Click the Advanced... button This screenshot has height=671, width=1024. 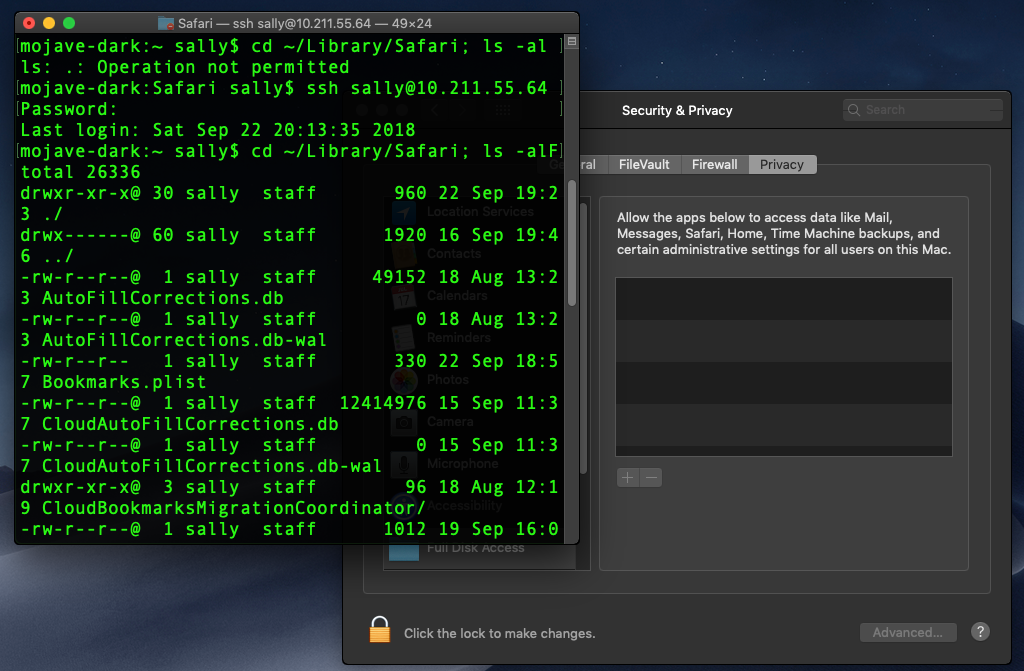point(907,632)
